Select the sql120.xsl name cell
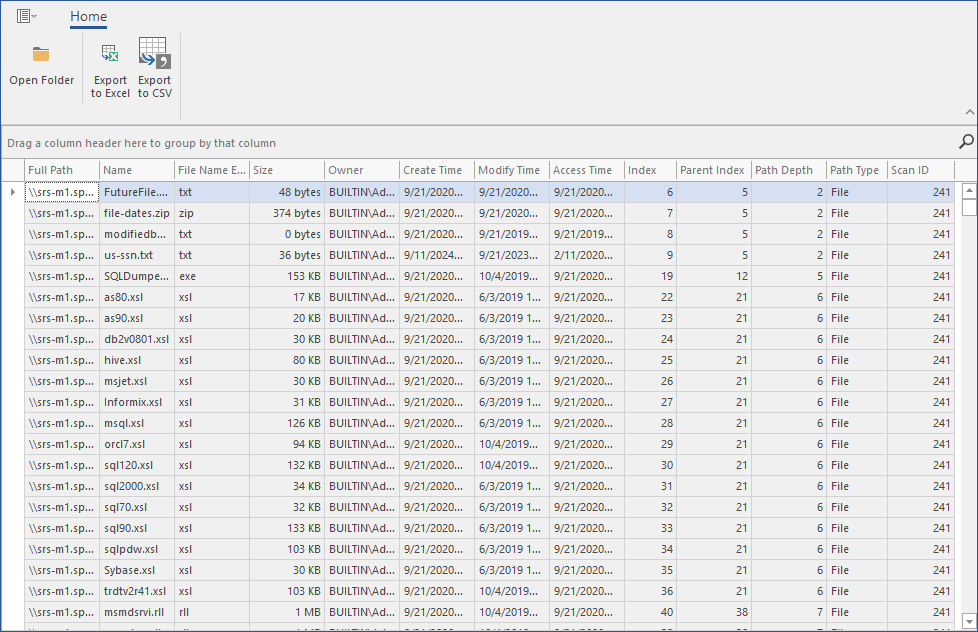 137,465
